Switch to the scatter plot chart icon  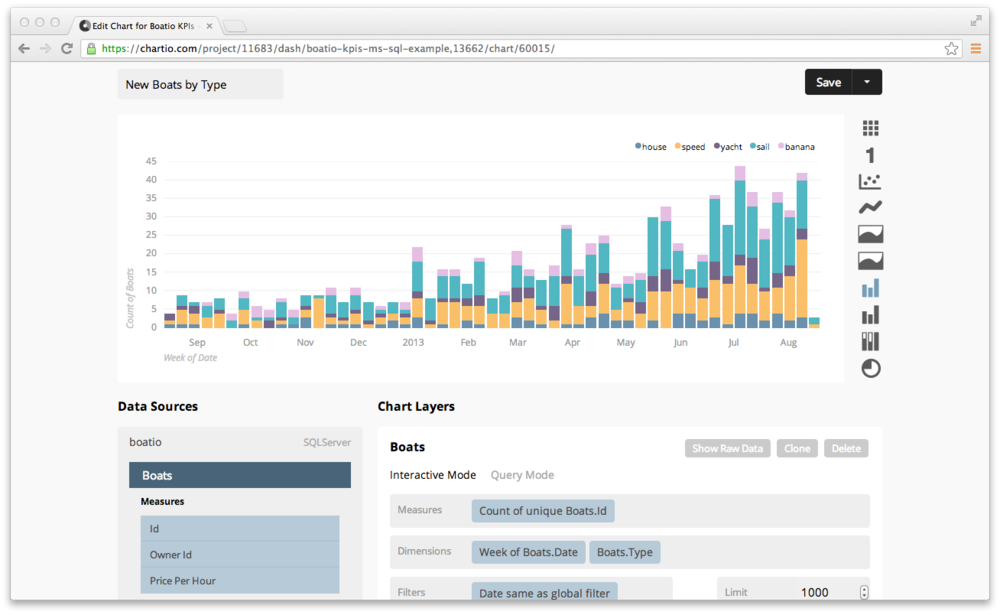point(870,181)
